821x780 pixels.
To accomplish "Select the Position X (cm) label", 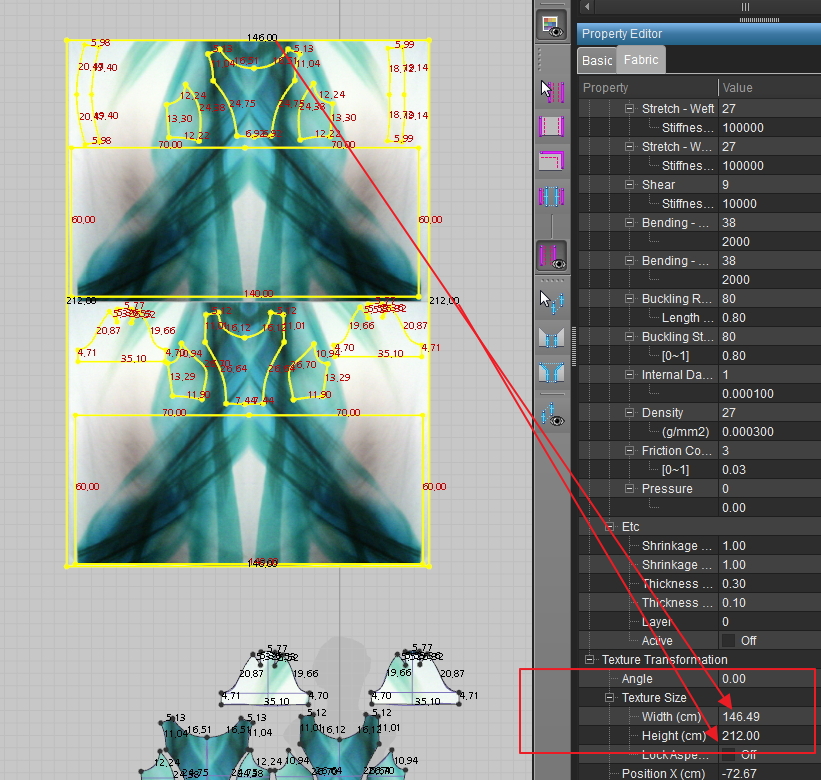I will click(663, 773).
